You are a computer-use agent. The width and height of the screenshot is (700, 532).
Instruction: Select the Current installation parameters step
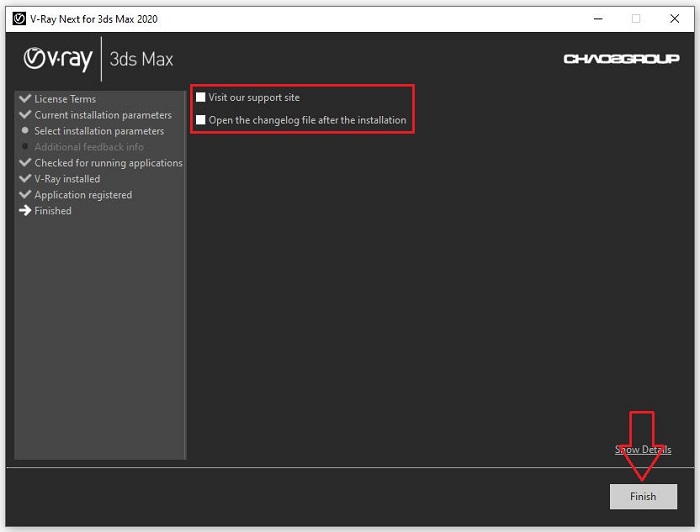[x=103, y=115]
